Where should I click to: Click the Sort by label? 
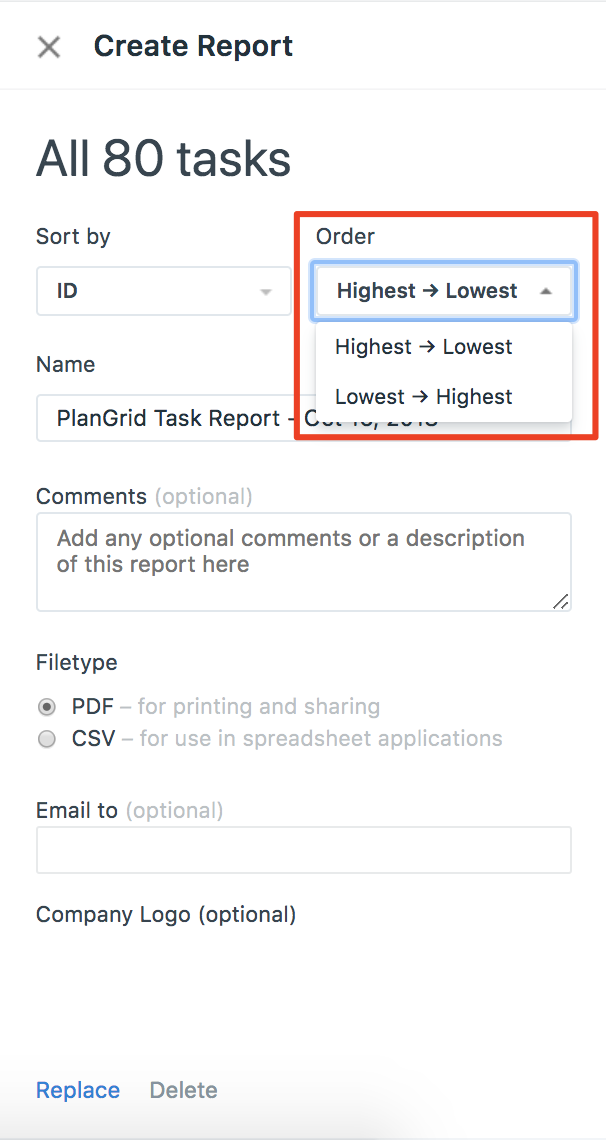tap(73, 236)
